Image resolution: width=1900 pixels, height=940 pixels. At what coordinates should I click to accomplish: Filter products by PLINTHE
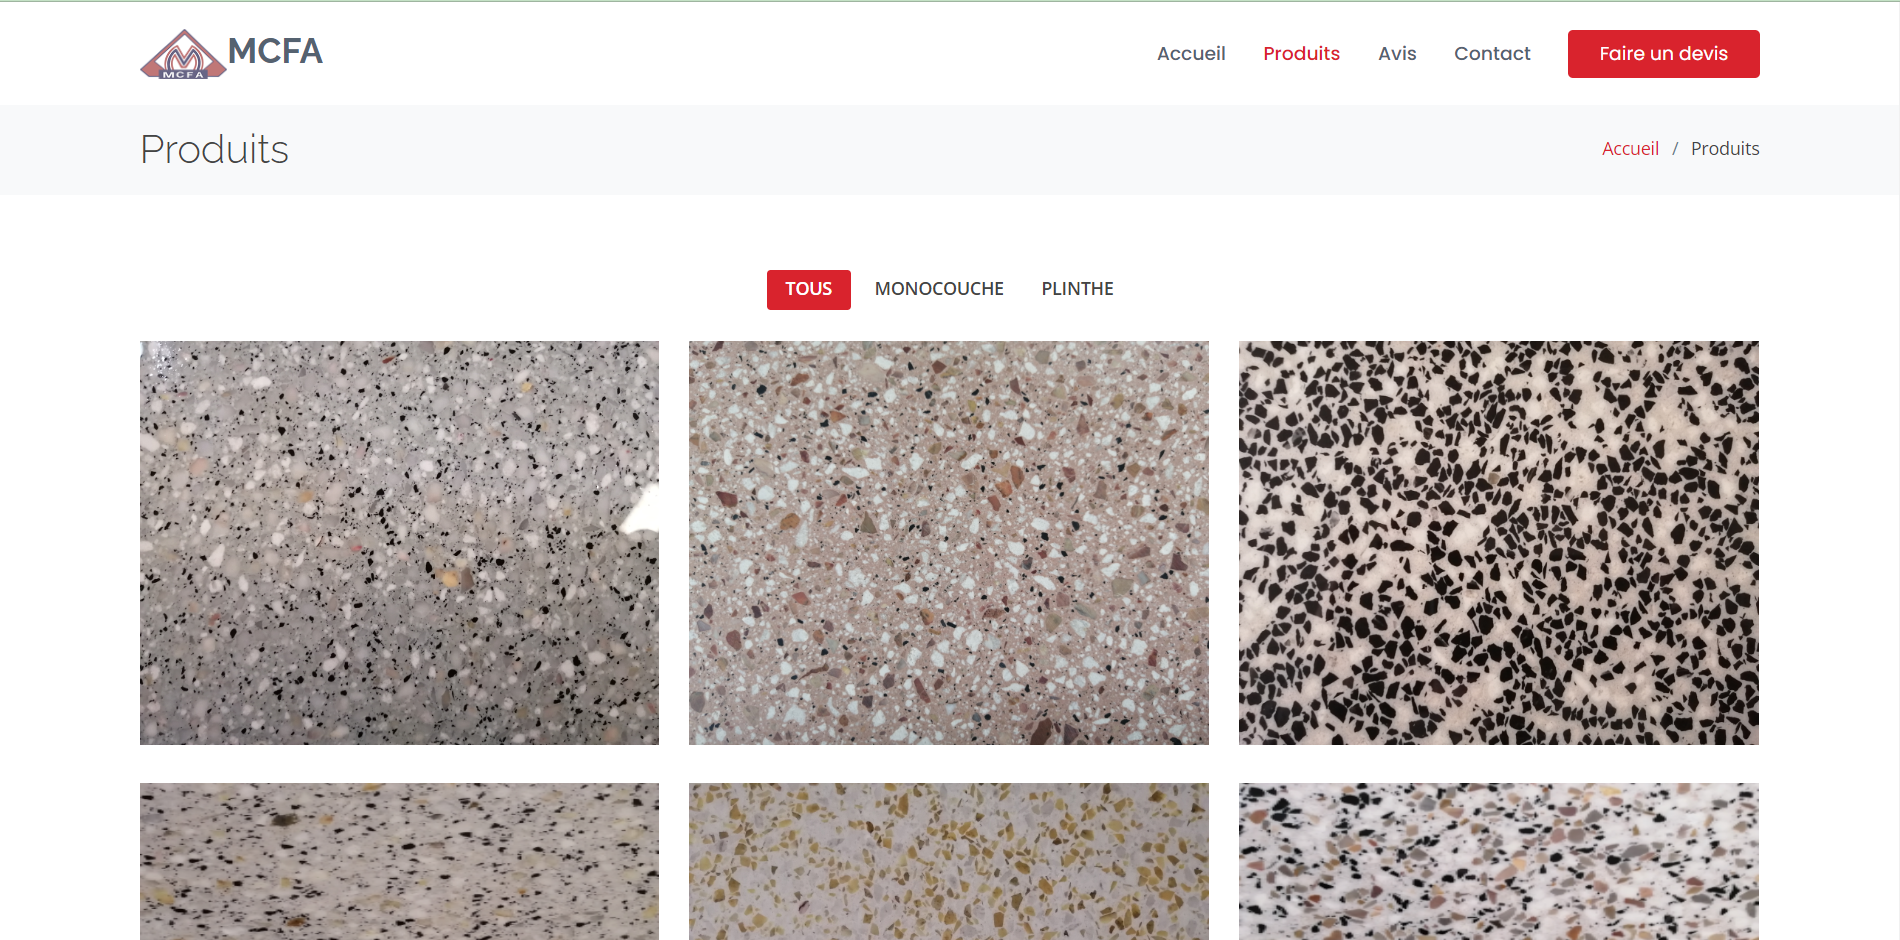pos(1077,290)
